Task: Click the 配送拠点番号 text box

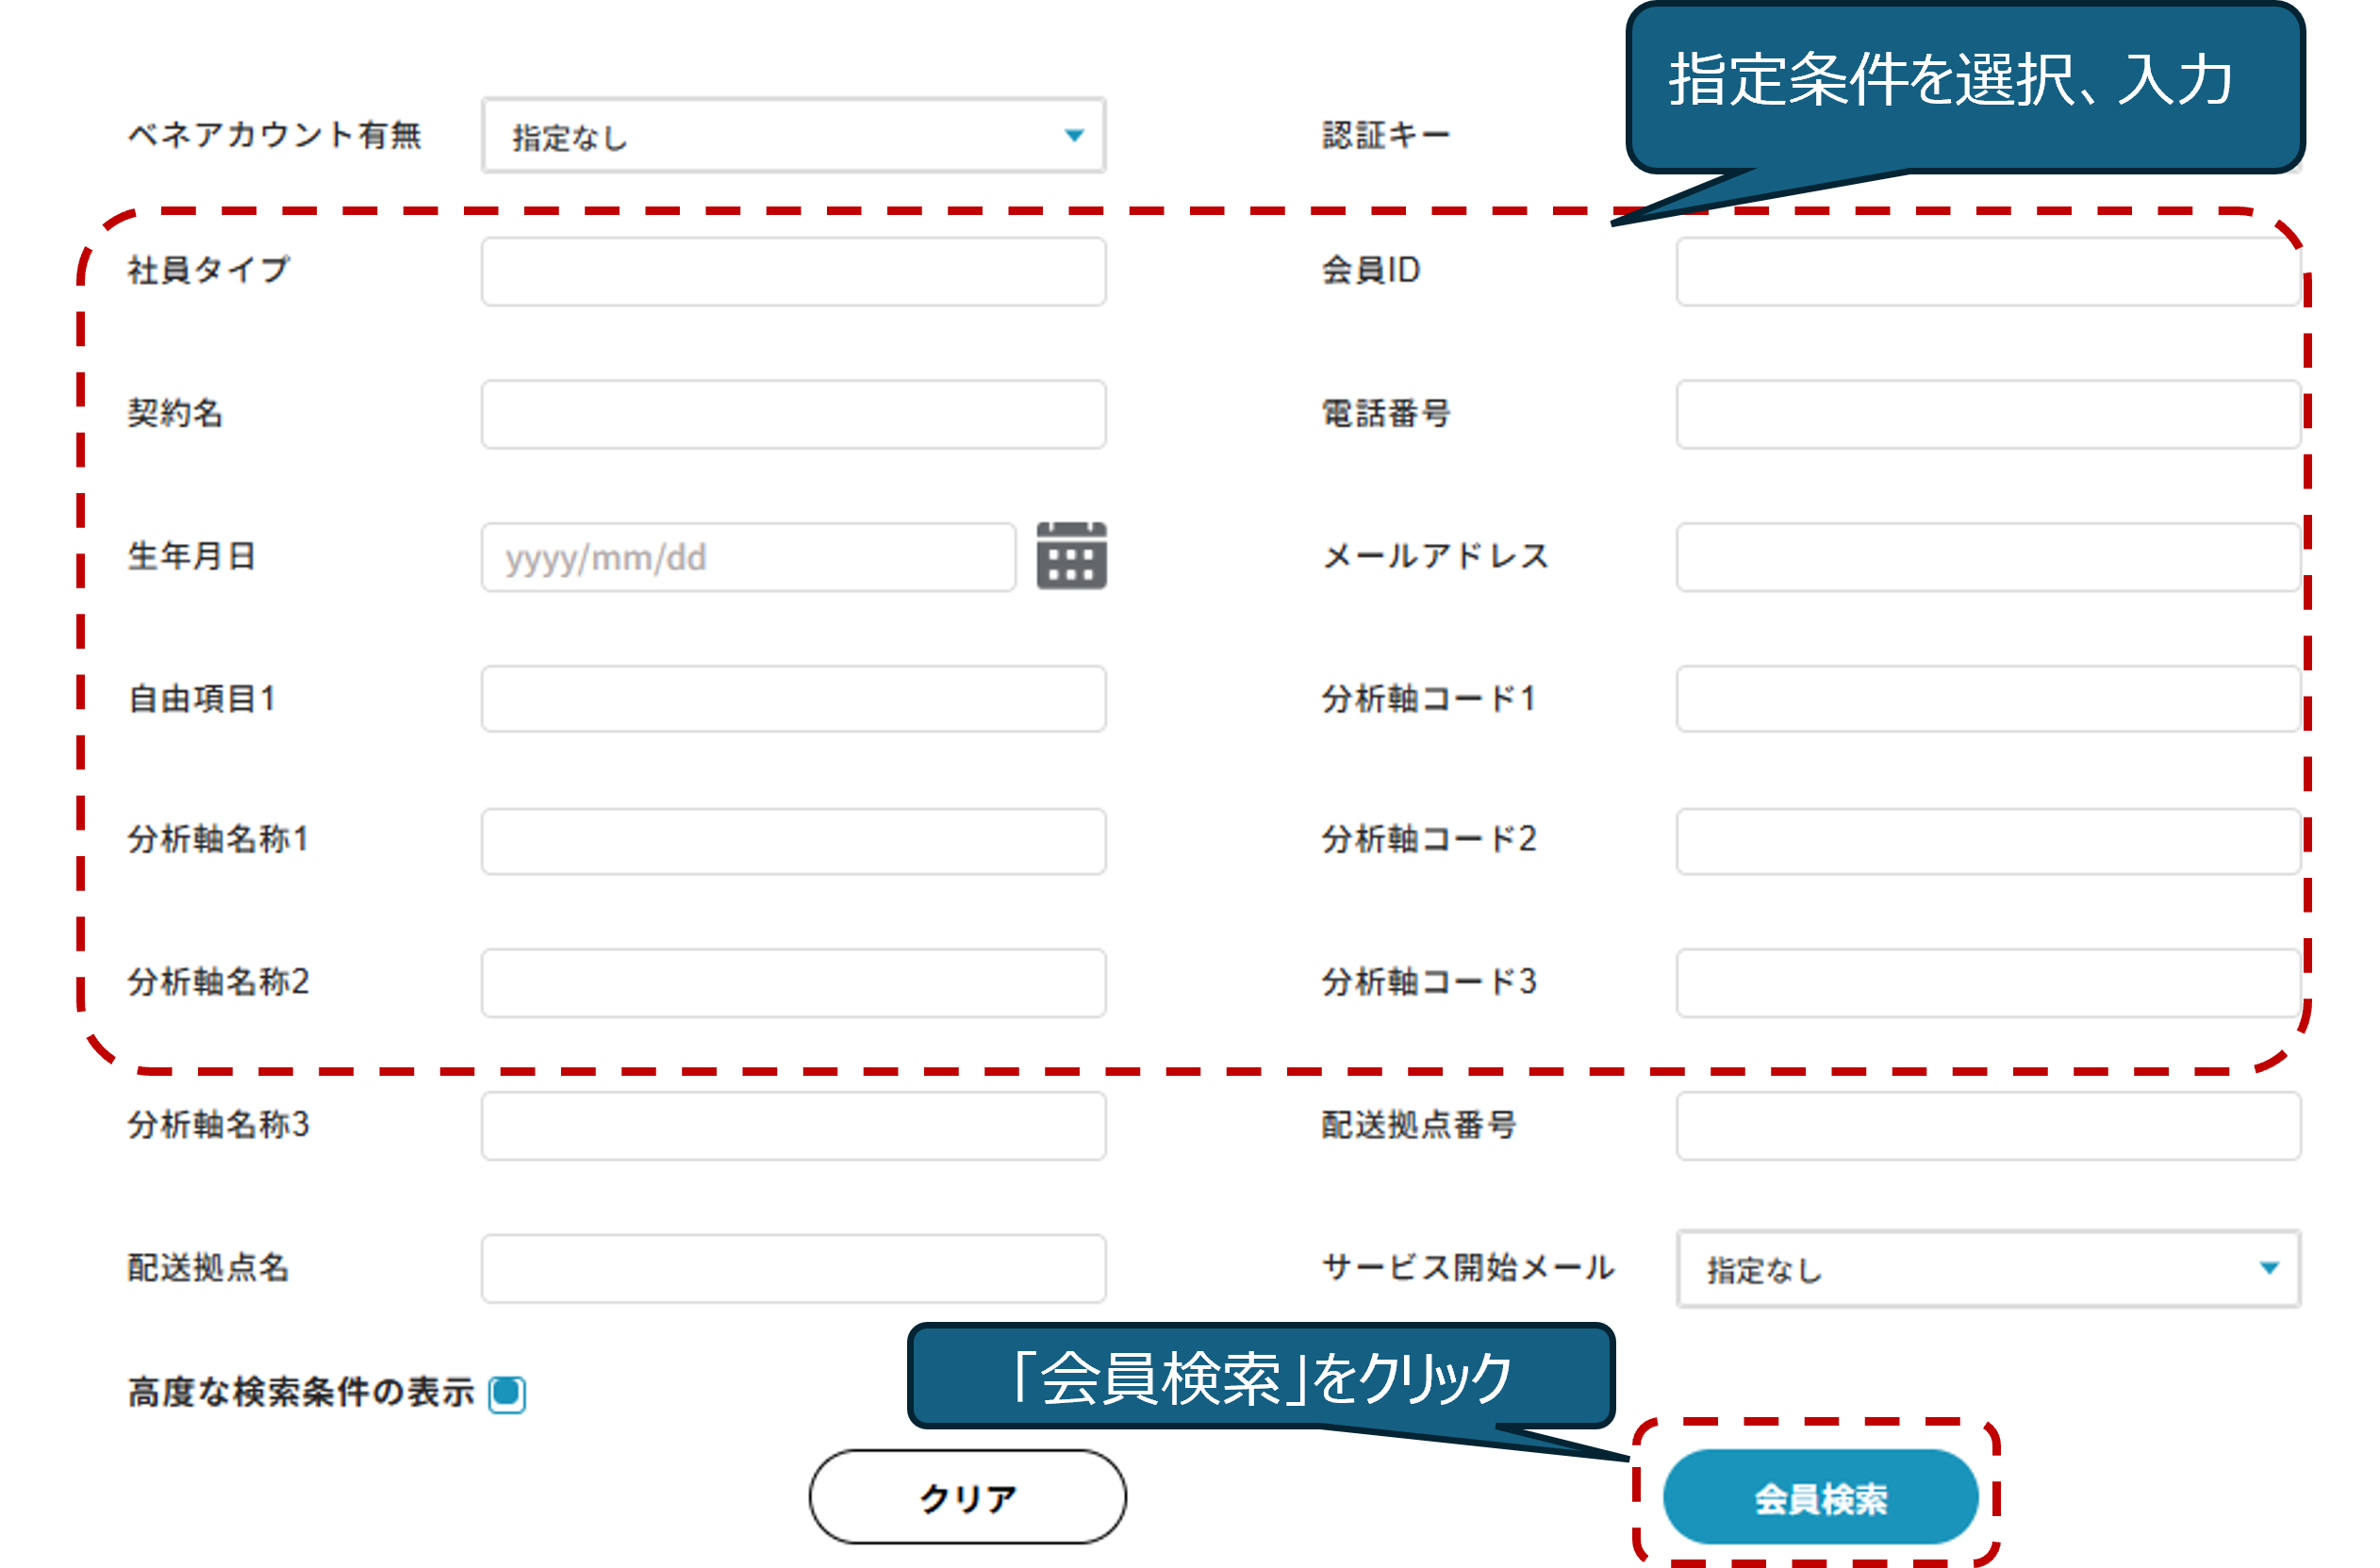Action: 1987,1126
